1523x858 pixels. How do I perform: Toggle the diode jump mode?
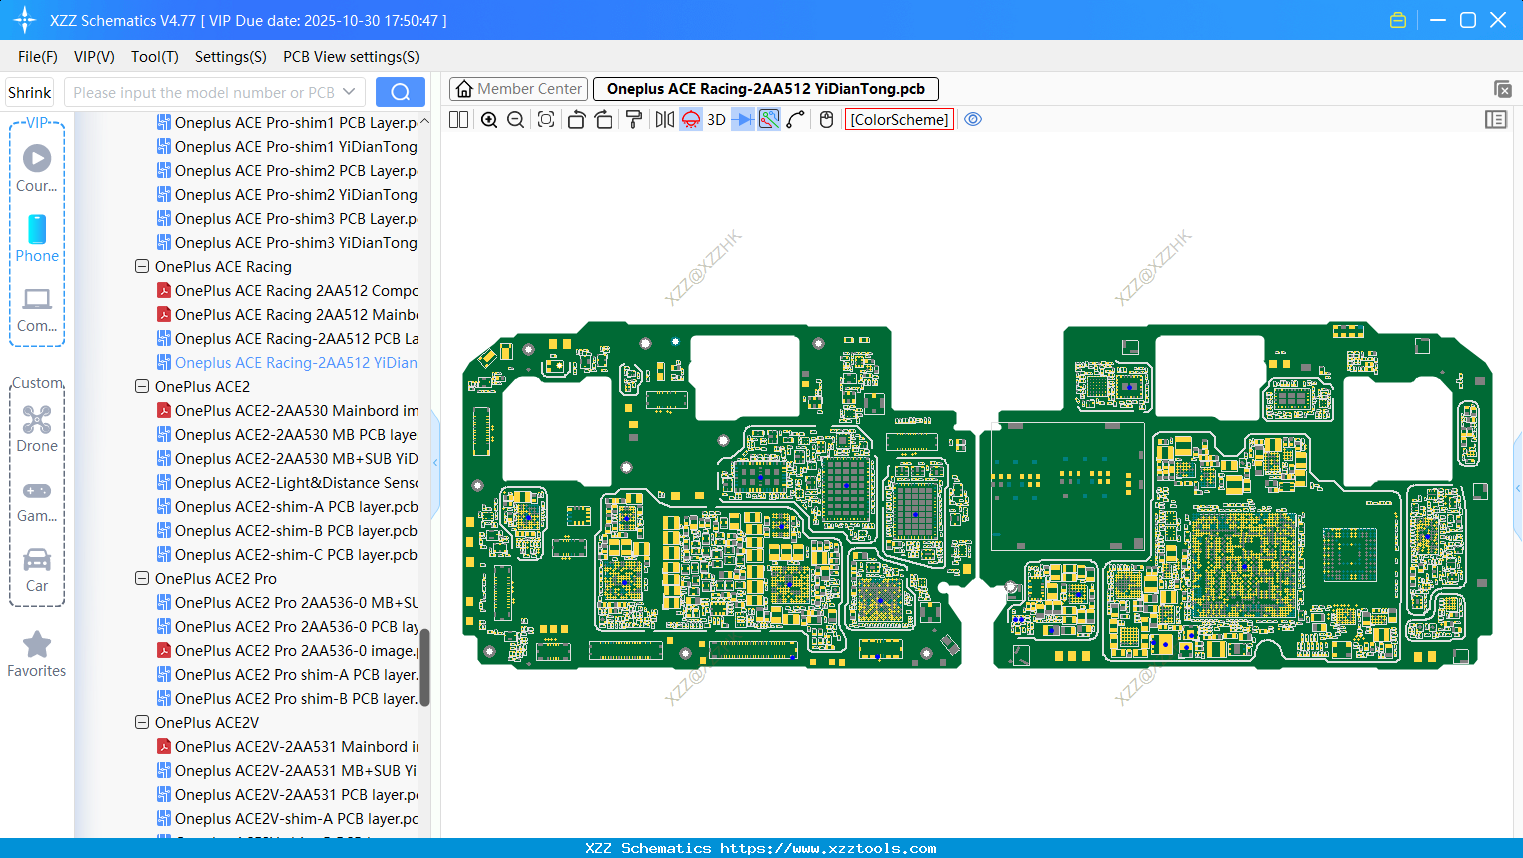743,119
